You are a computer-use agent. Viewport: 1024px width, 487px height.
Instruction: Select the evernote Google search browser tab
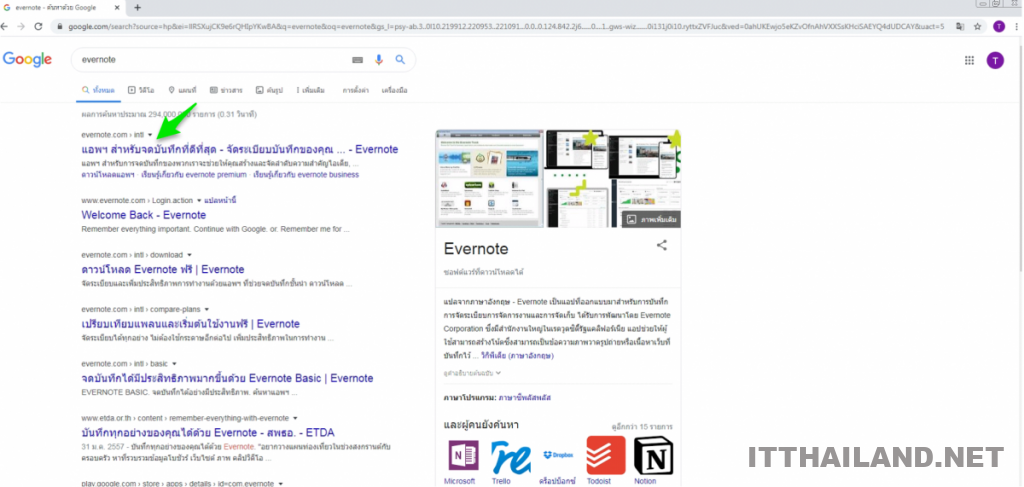[x=60, y=7]
